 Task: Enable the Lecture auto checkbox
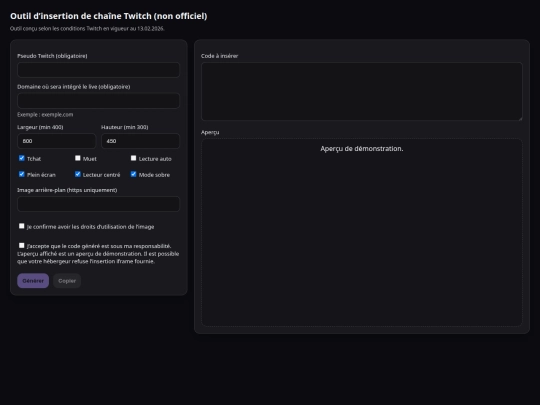(133, 158)
